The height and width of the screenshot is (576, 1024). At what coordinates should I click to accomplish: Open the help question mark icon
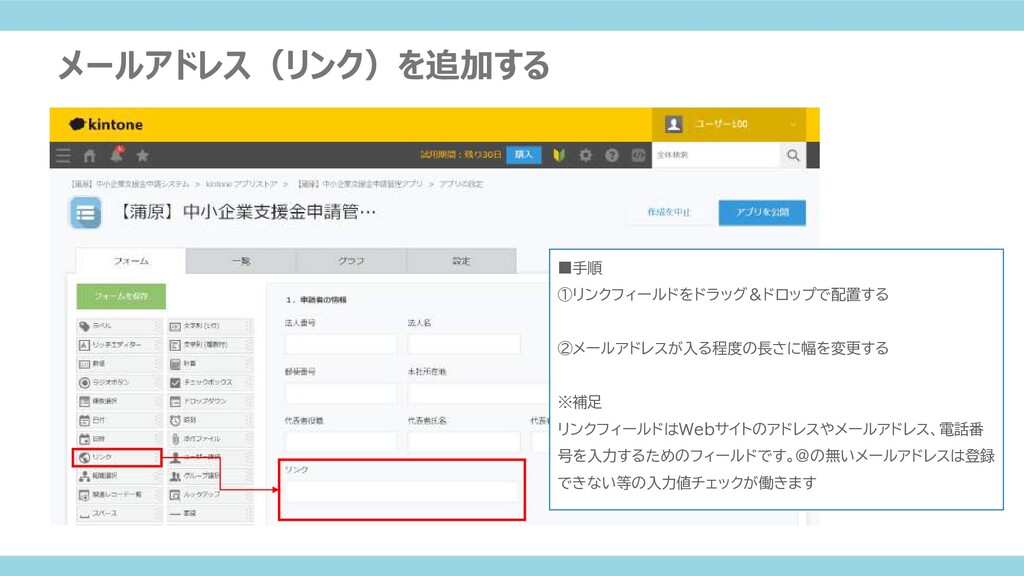coord(612,155)
